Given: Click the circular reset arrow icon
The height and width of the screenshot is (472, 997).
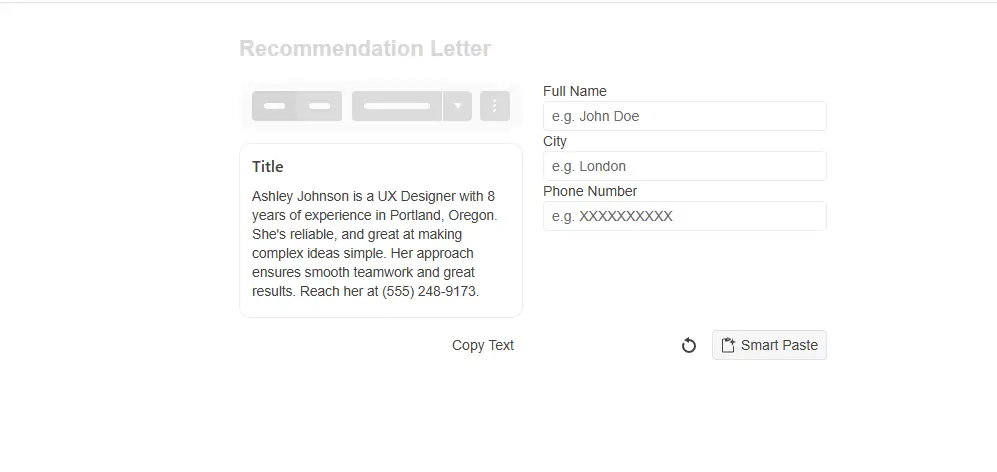Looking at the screenshot, I should pos(688,346).
